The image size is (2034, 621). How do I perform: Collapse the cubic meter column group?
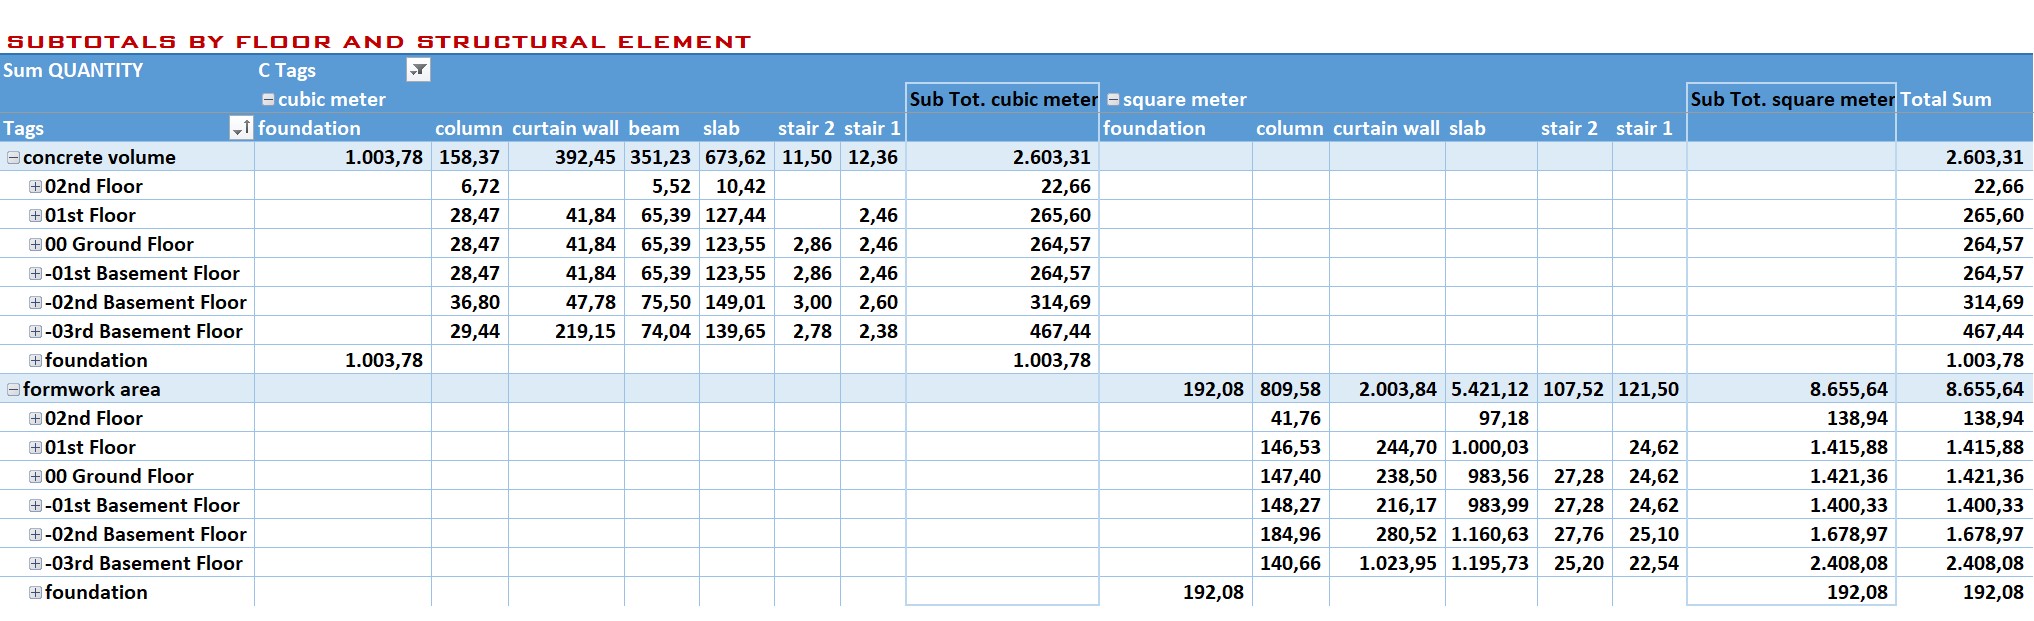tap(268, 99)
